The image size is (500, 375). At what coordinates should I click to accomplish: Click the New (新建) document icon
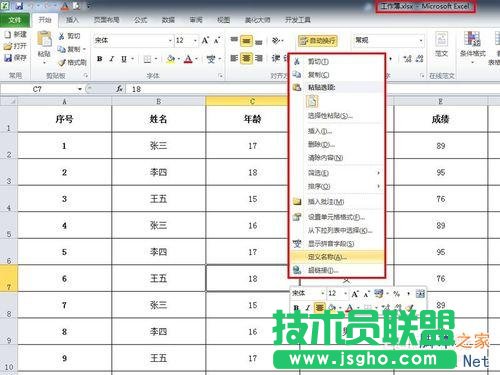coord(8,35)
